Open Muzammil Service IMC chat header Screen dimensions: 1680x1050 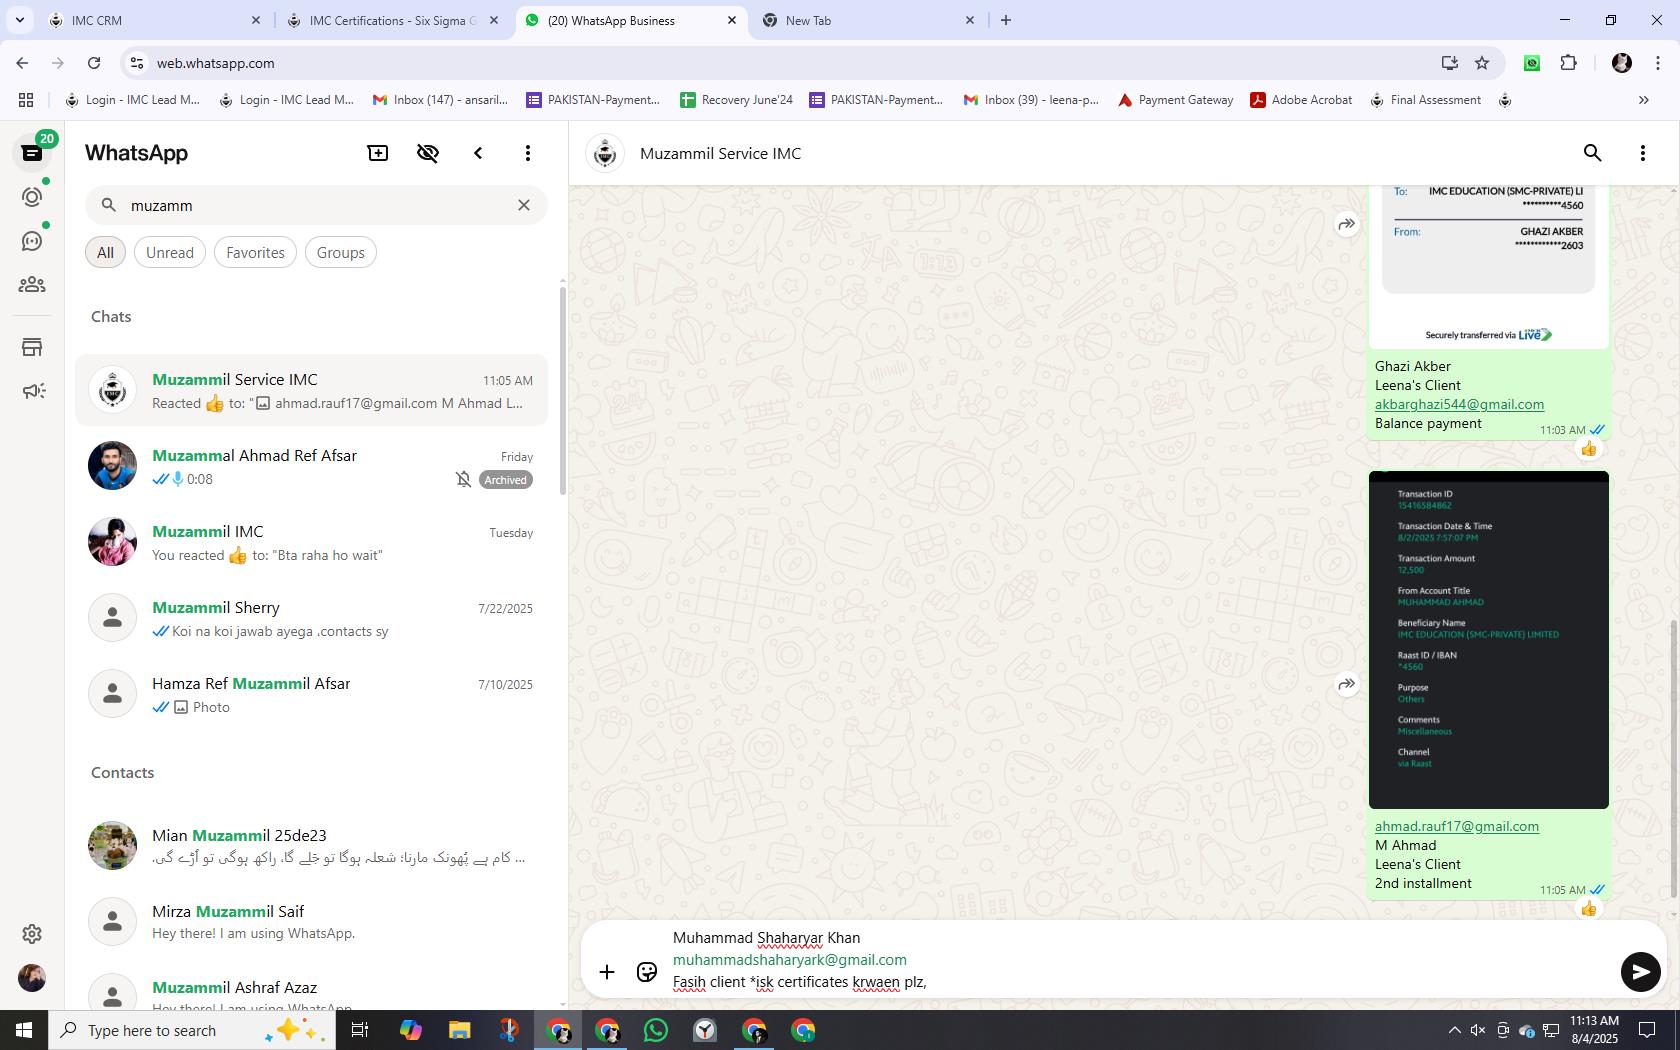(x=720, y=153)
